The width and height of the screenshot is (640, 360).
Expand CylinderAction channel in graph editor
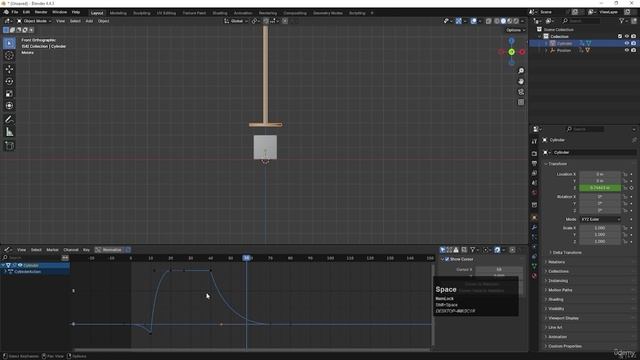click(5, 272)
